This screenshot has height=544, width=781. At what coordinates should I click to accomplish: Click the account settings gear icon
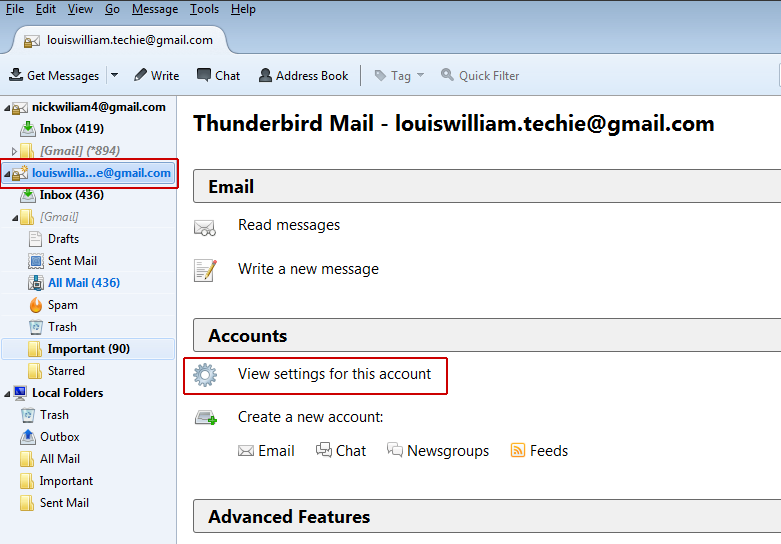pos(205,375)
